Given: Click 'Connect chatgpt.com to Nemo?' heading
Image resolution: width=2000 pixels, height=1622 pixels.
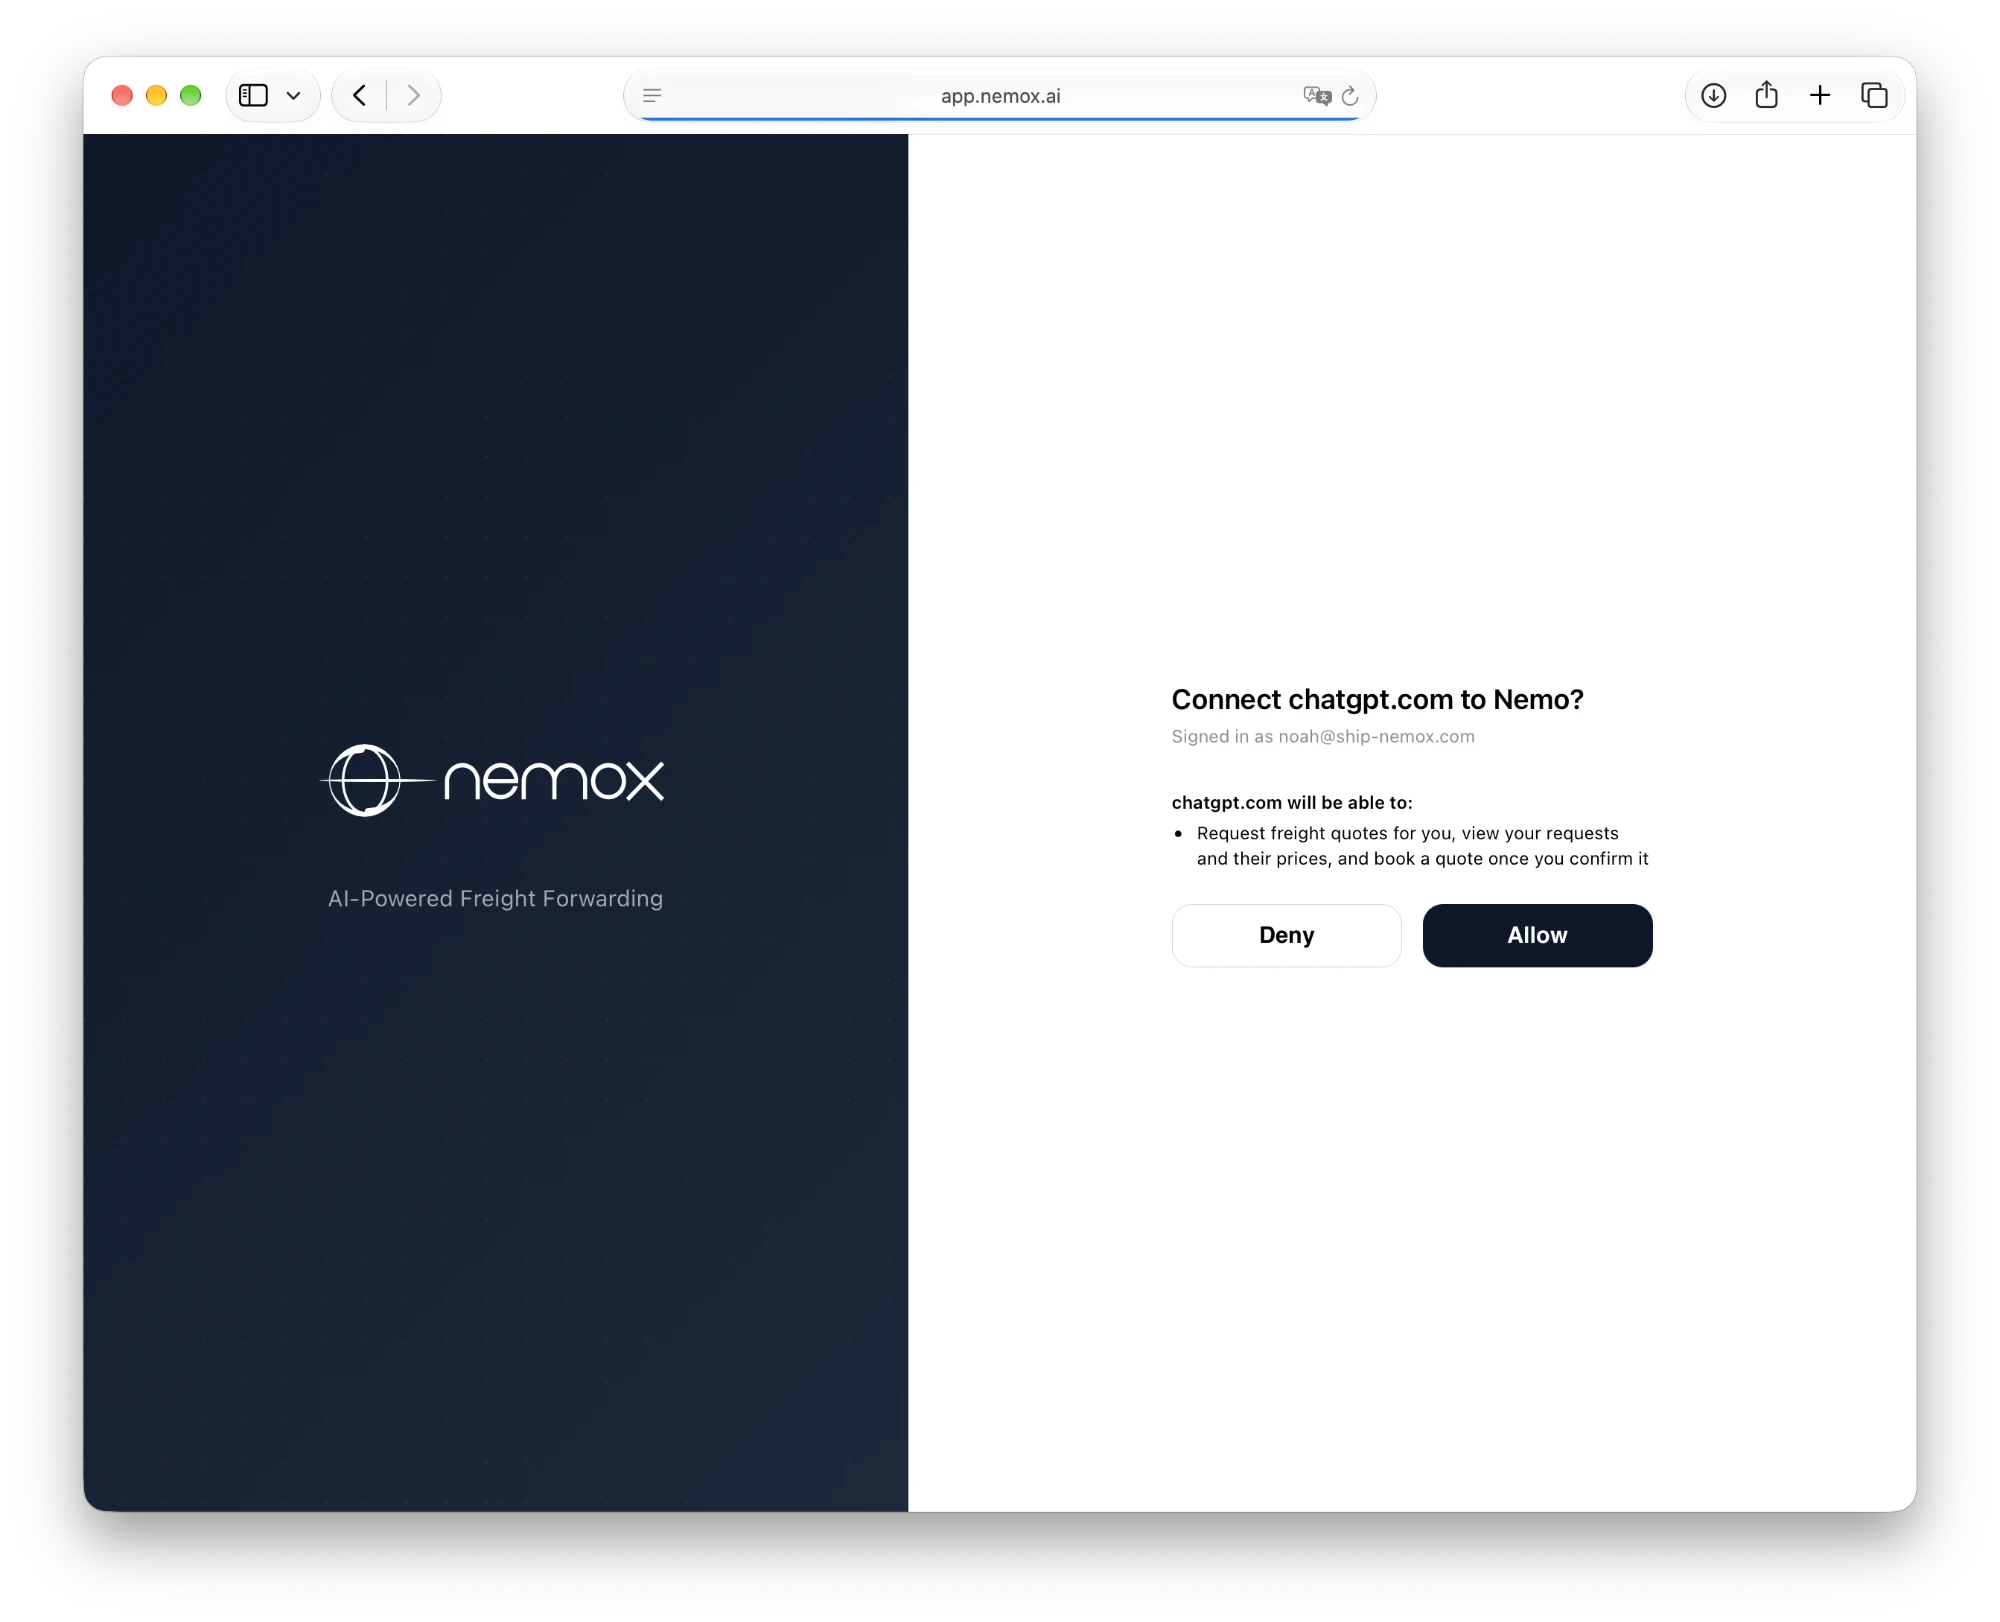Looking at the screenshot, I should click(x=1377, y=699).
